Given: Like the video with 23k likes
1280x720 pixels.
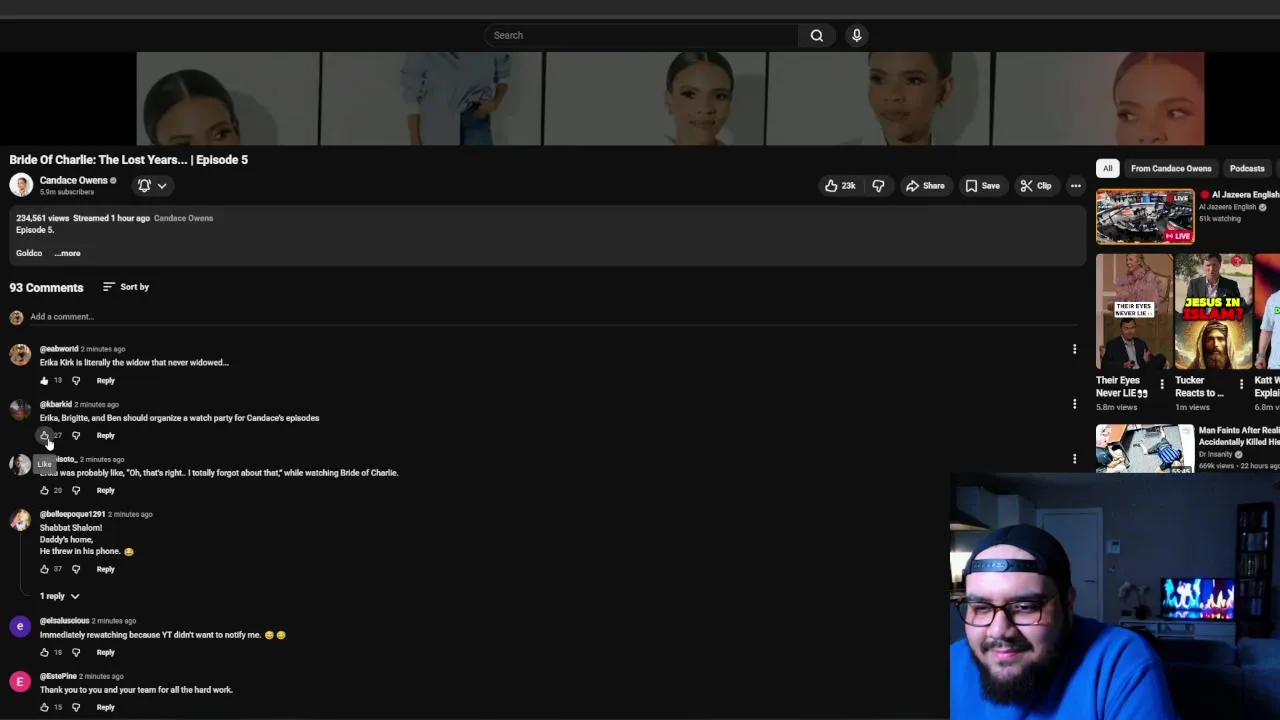Looking at the screenshot, I should coord(840,186).
